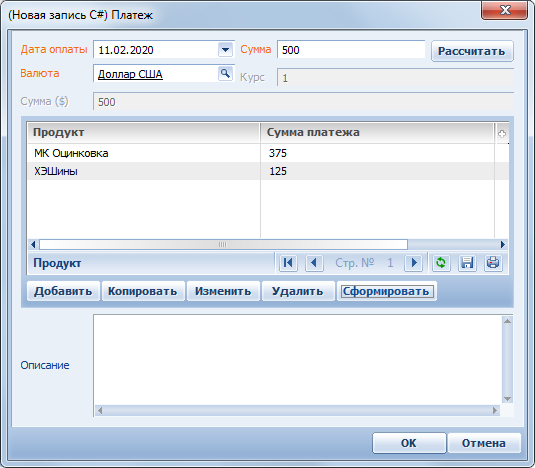Image resolution: width=535 pixels, height=468 pixels.
Task: Open currency lookup with magnifier icon
Action: [x=225, y=74]
